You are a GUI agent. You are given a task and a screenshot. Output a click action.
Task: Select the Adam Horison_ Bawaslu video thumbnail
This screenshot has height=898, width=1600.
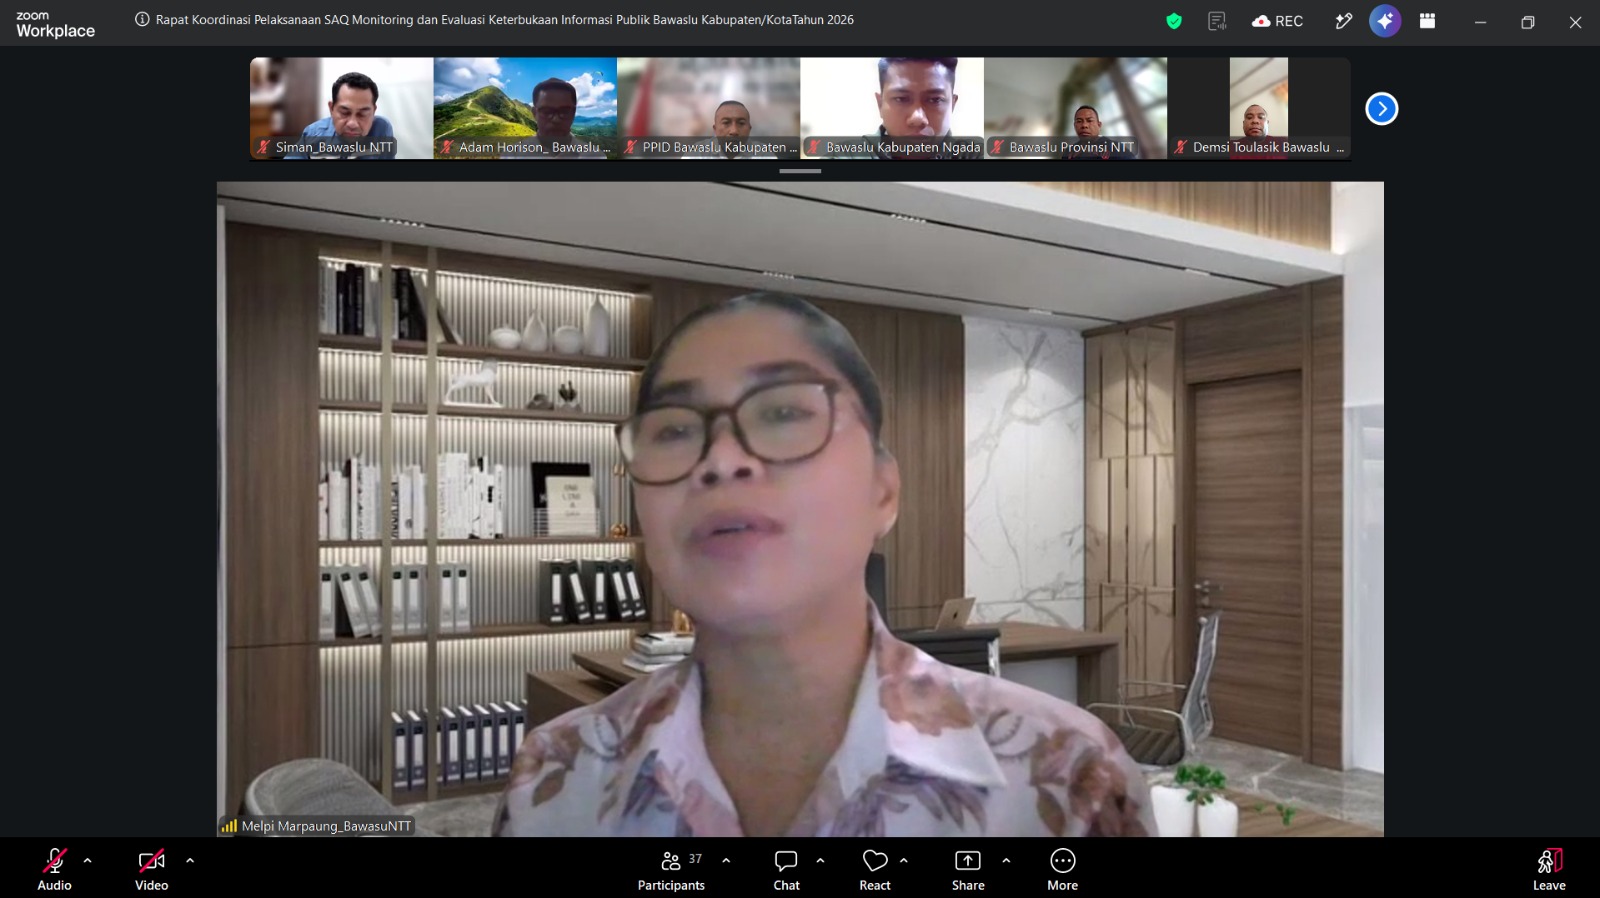[x=525, y=108]
